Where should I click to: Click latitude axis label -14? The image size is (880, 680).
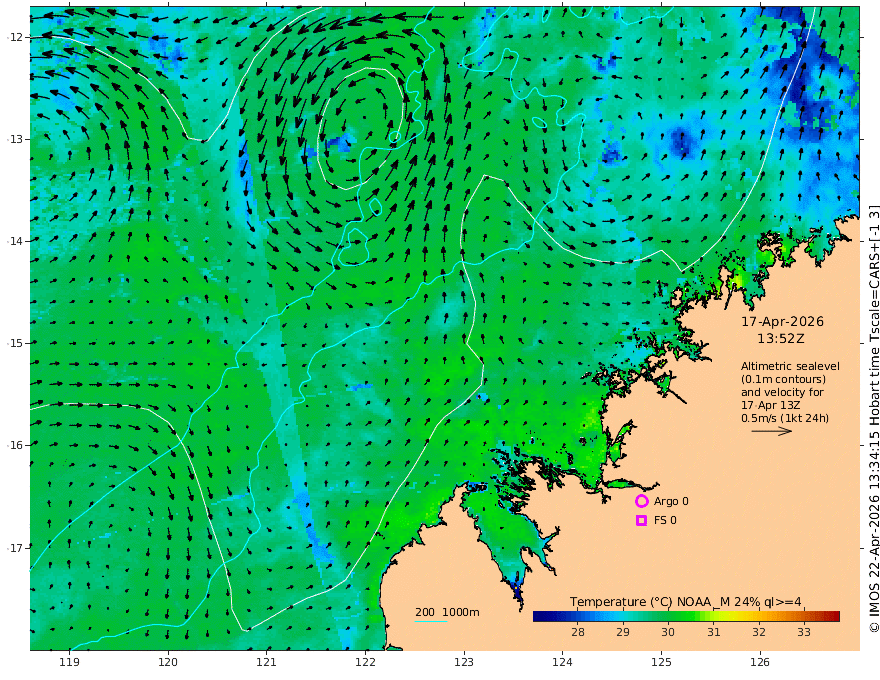[15, 241]
